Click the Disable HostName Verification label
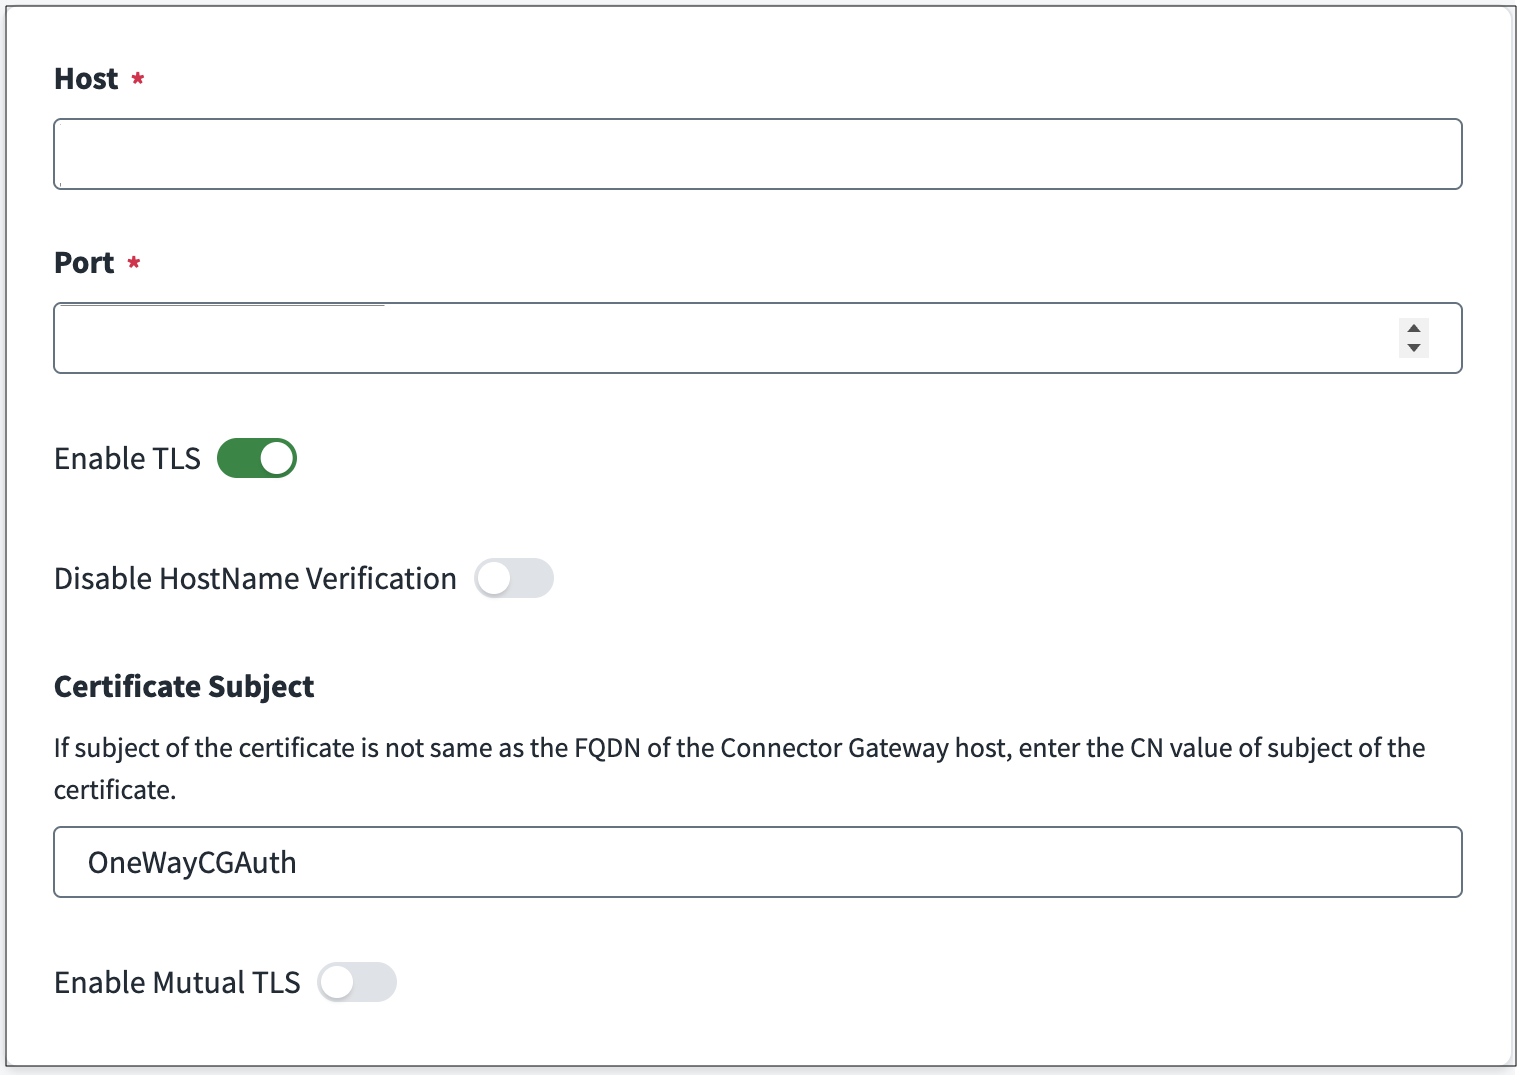This screenshot has width=1526, height=1075. [x=255, y=578]
